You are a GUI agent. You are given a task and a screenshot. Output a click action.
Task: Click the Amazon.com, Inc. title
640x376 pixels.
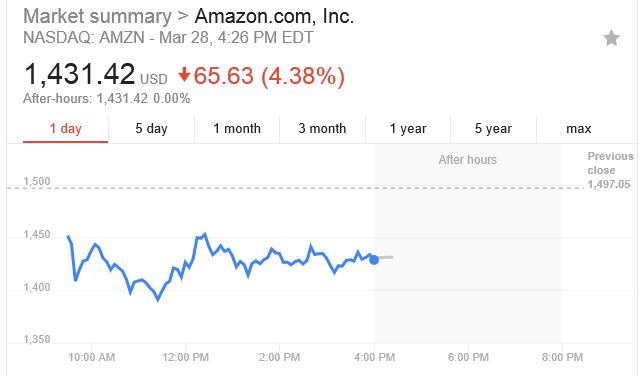(274, 16)
